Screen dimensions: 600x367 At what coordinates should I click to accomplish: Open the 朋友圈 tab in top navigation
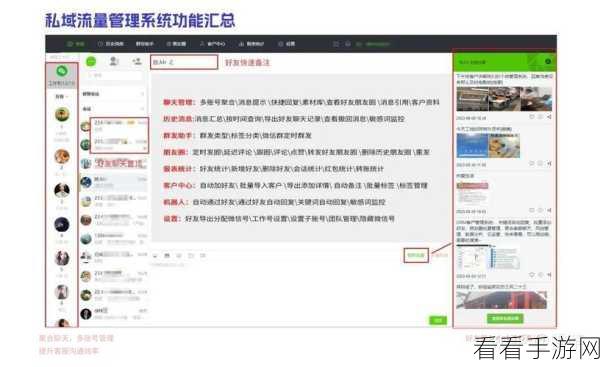coord(176,44)
